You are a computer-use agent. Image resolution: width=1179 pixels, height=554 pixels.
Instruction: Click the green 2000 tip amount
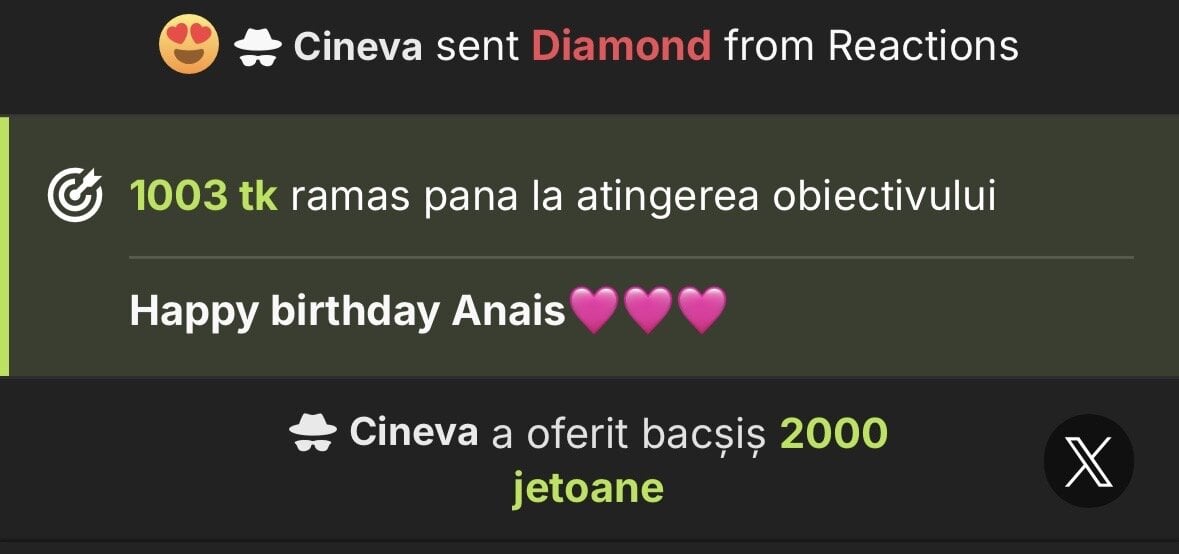pos(833,433)
